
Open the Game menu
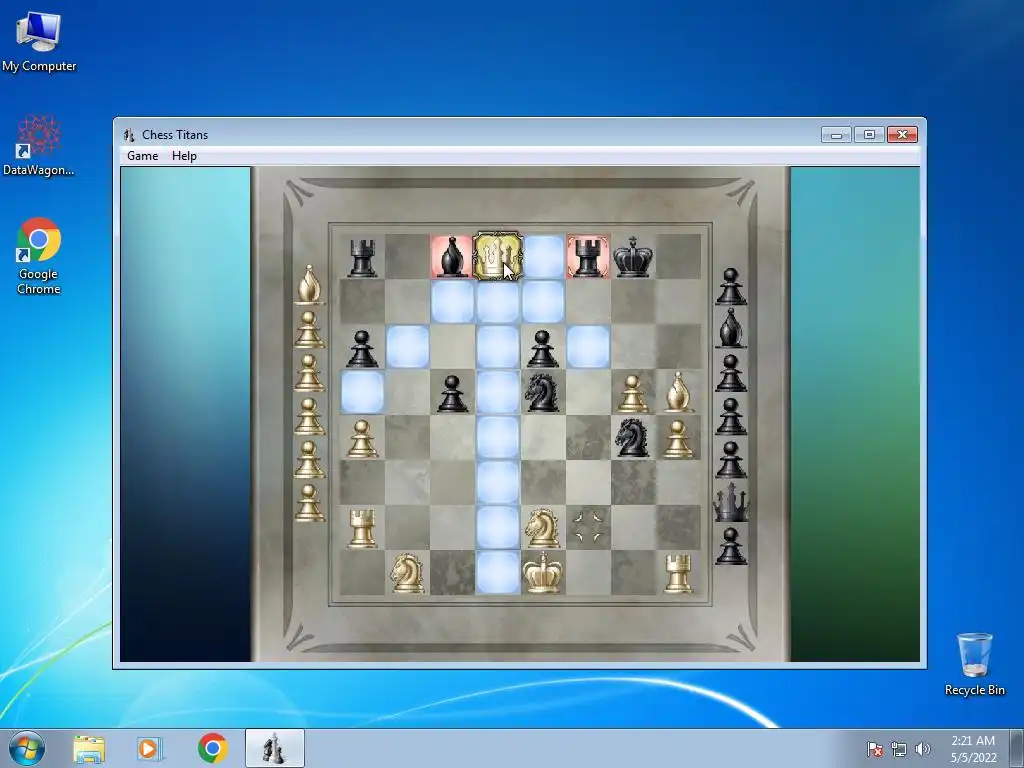[x=142, y=156]
